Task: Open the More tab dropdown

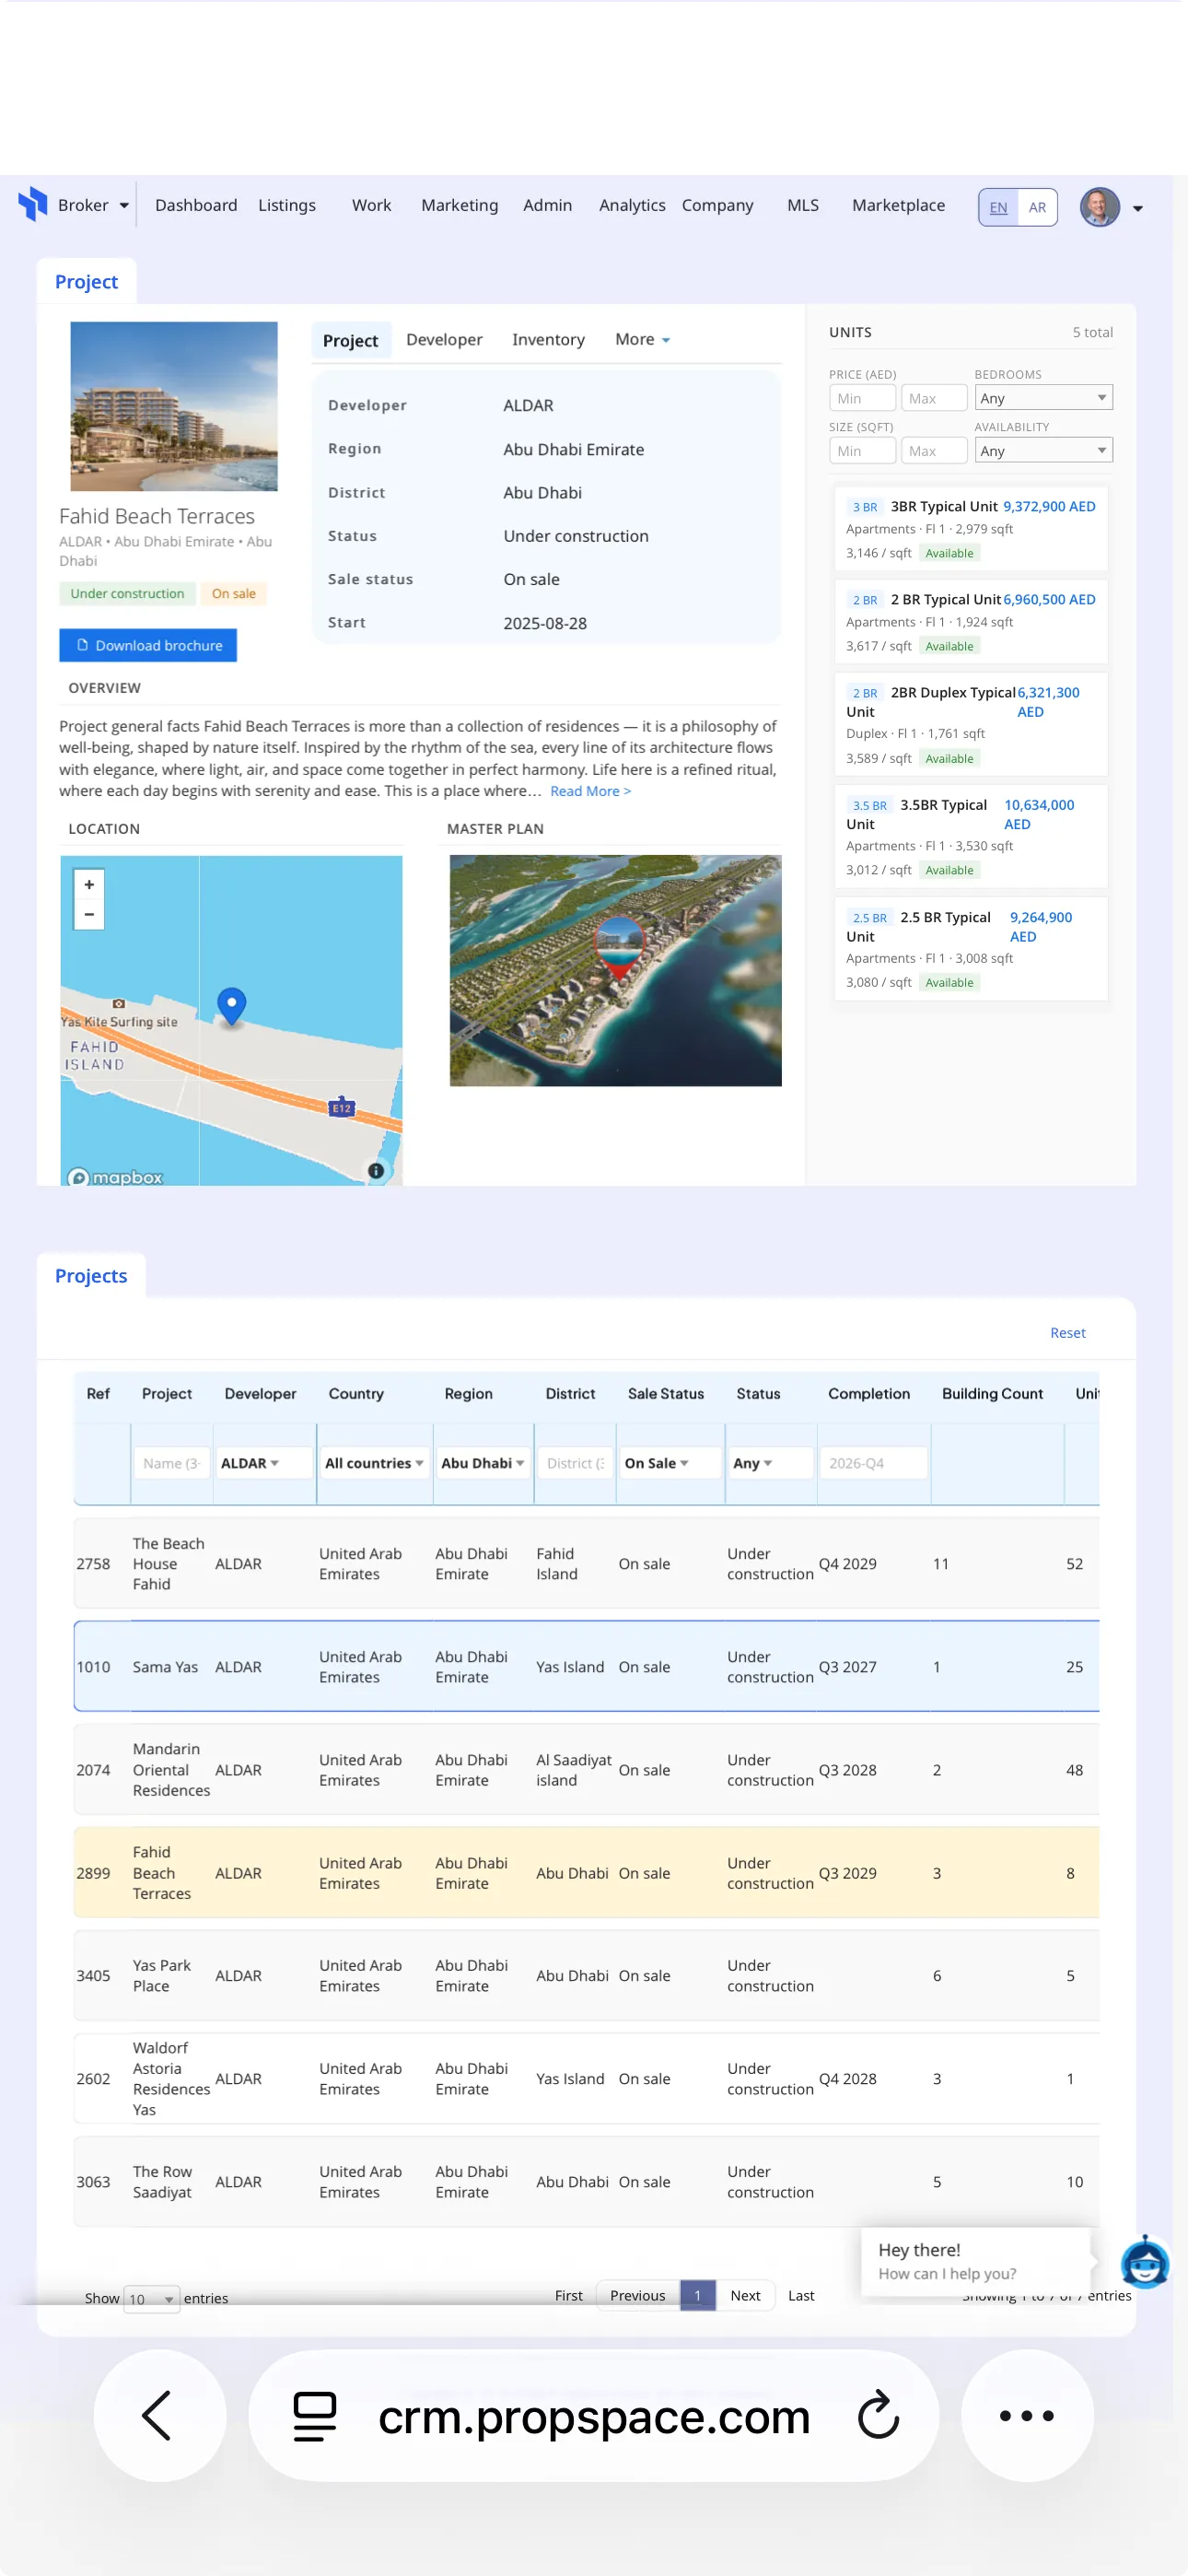Action: (x=642, y=339)
